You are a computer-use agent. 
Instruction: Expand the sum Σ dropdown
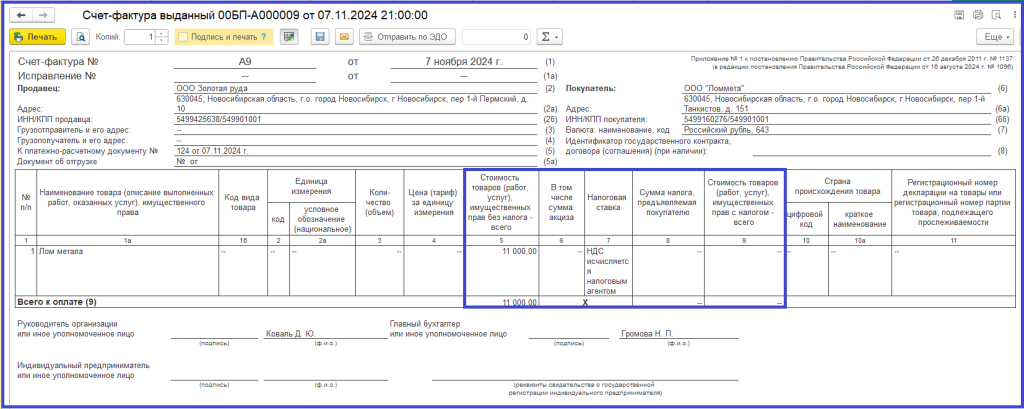pos(550,37)
